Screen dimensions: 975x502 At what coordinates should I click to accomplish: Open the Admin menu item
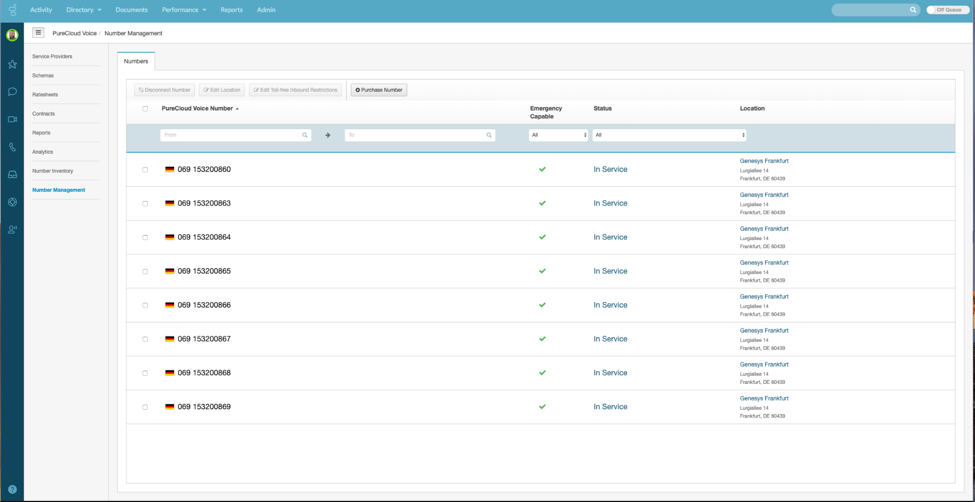[266, 10]
